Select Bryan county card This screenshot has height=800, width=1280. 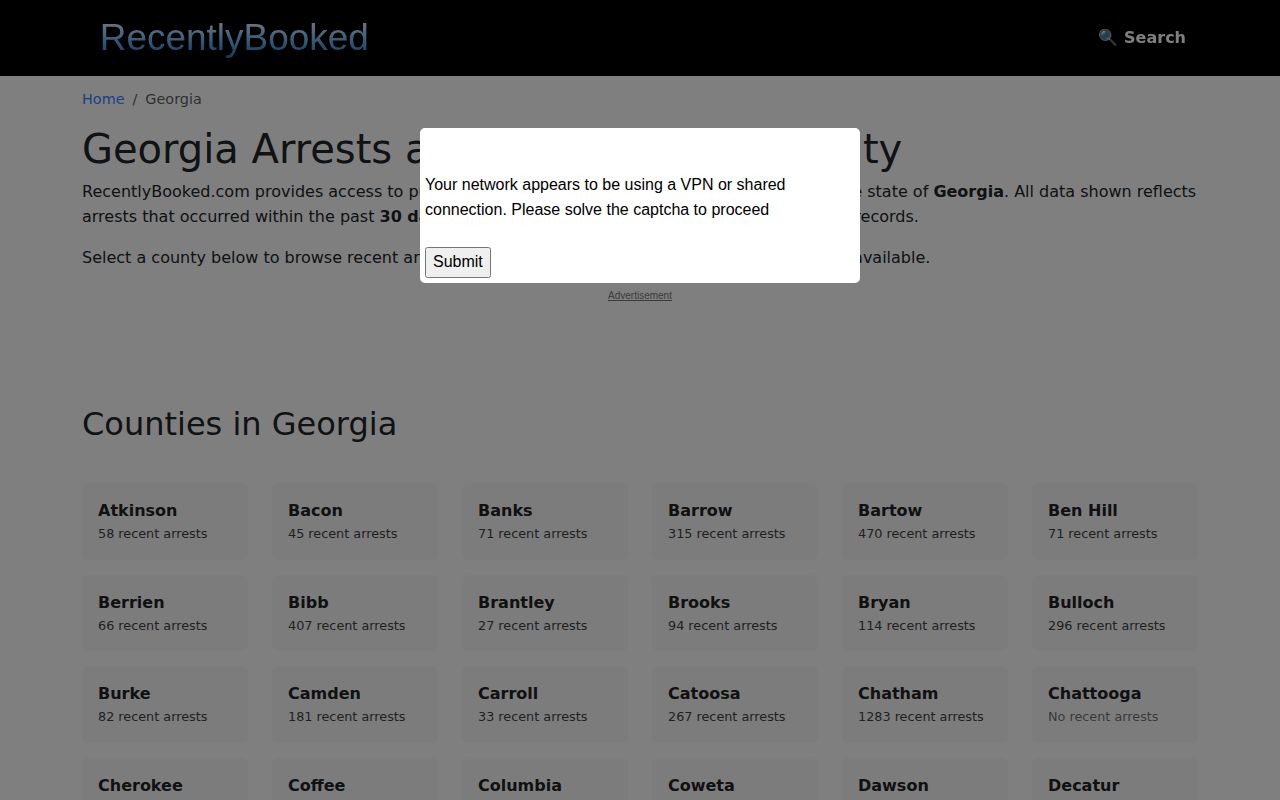point(925,613)
